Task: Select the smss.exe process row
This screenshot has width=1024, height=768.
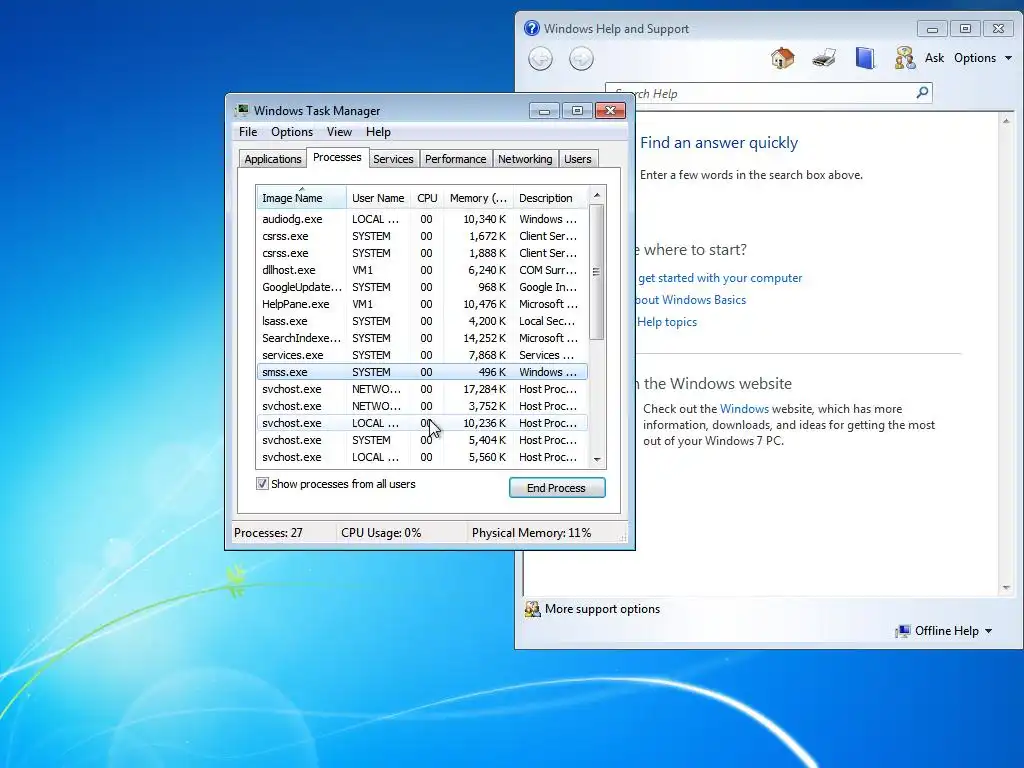Action: pyautogui.click(x=422, y=372)
